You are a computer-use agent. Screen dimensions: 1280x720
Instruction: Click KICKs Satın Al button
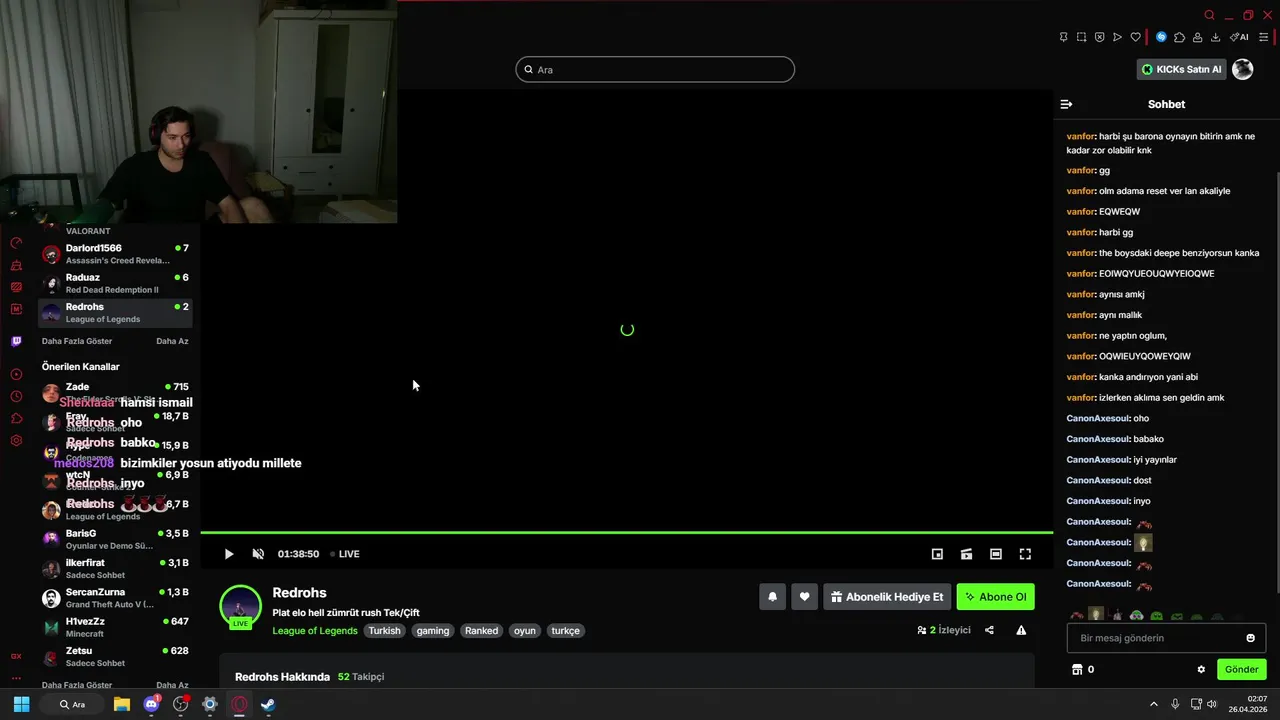(x=1182, y=69)
